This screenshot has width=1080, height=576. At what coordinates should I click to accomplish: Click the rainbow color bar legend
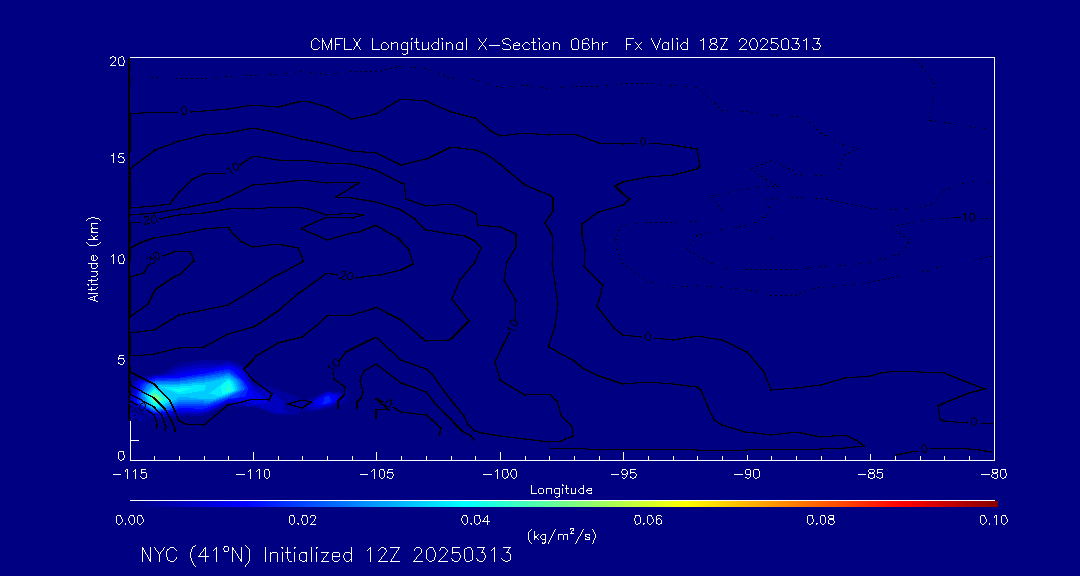[x=563, y=504]
